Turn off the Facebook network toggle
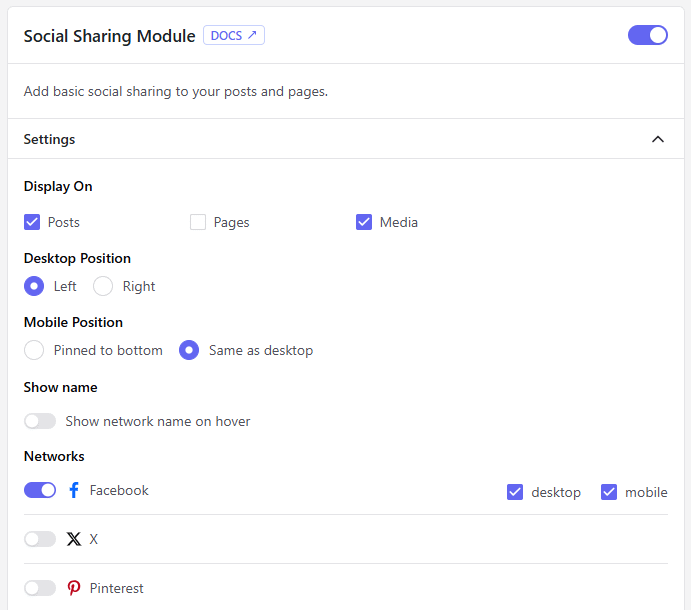 point(40,490)
